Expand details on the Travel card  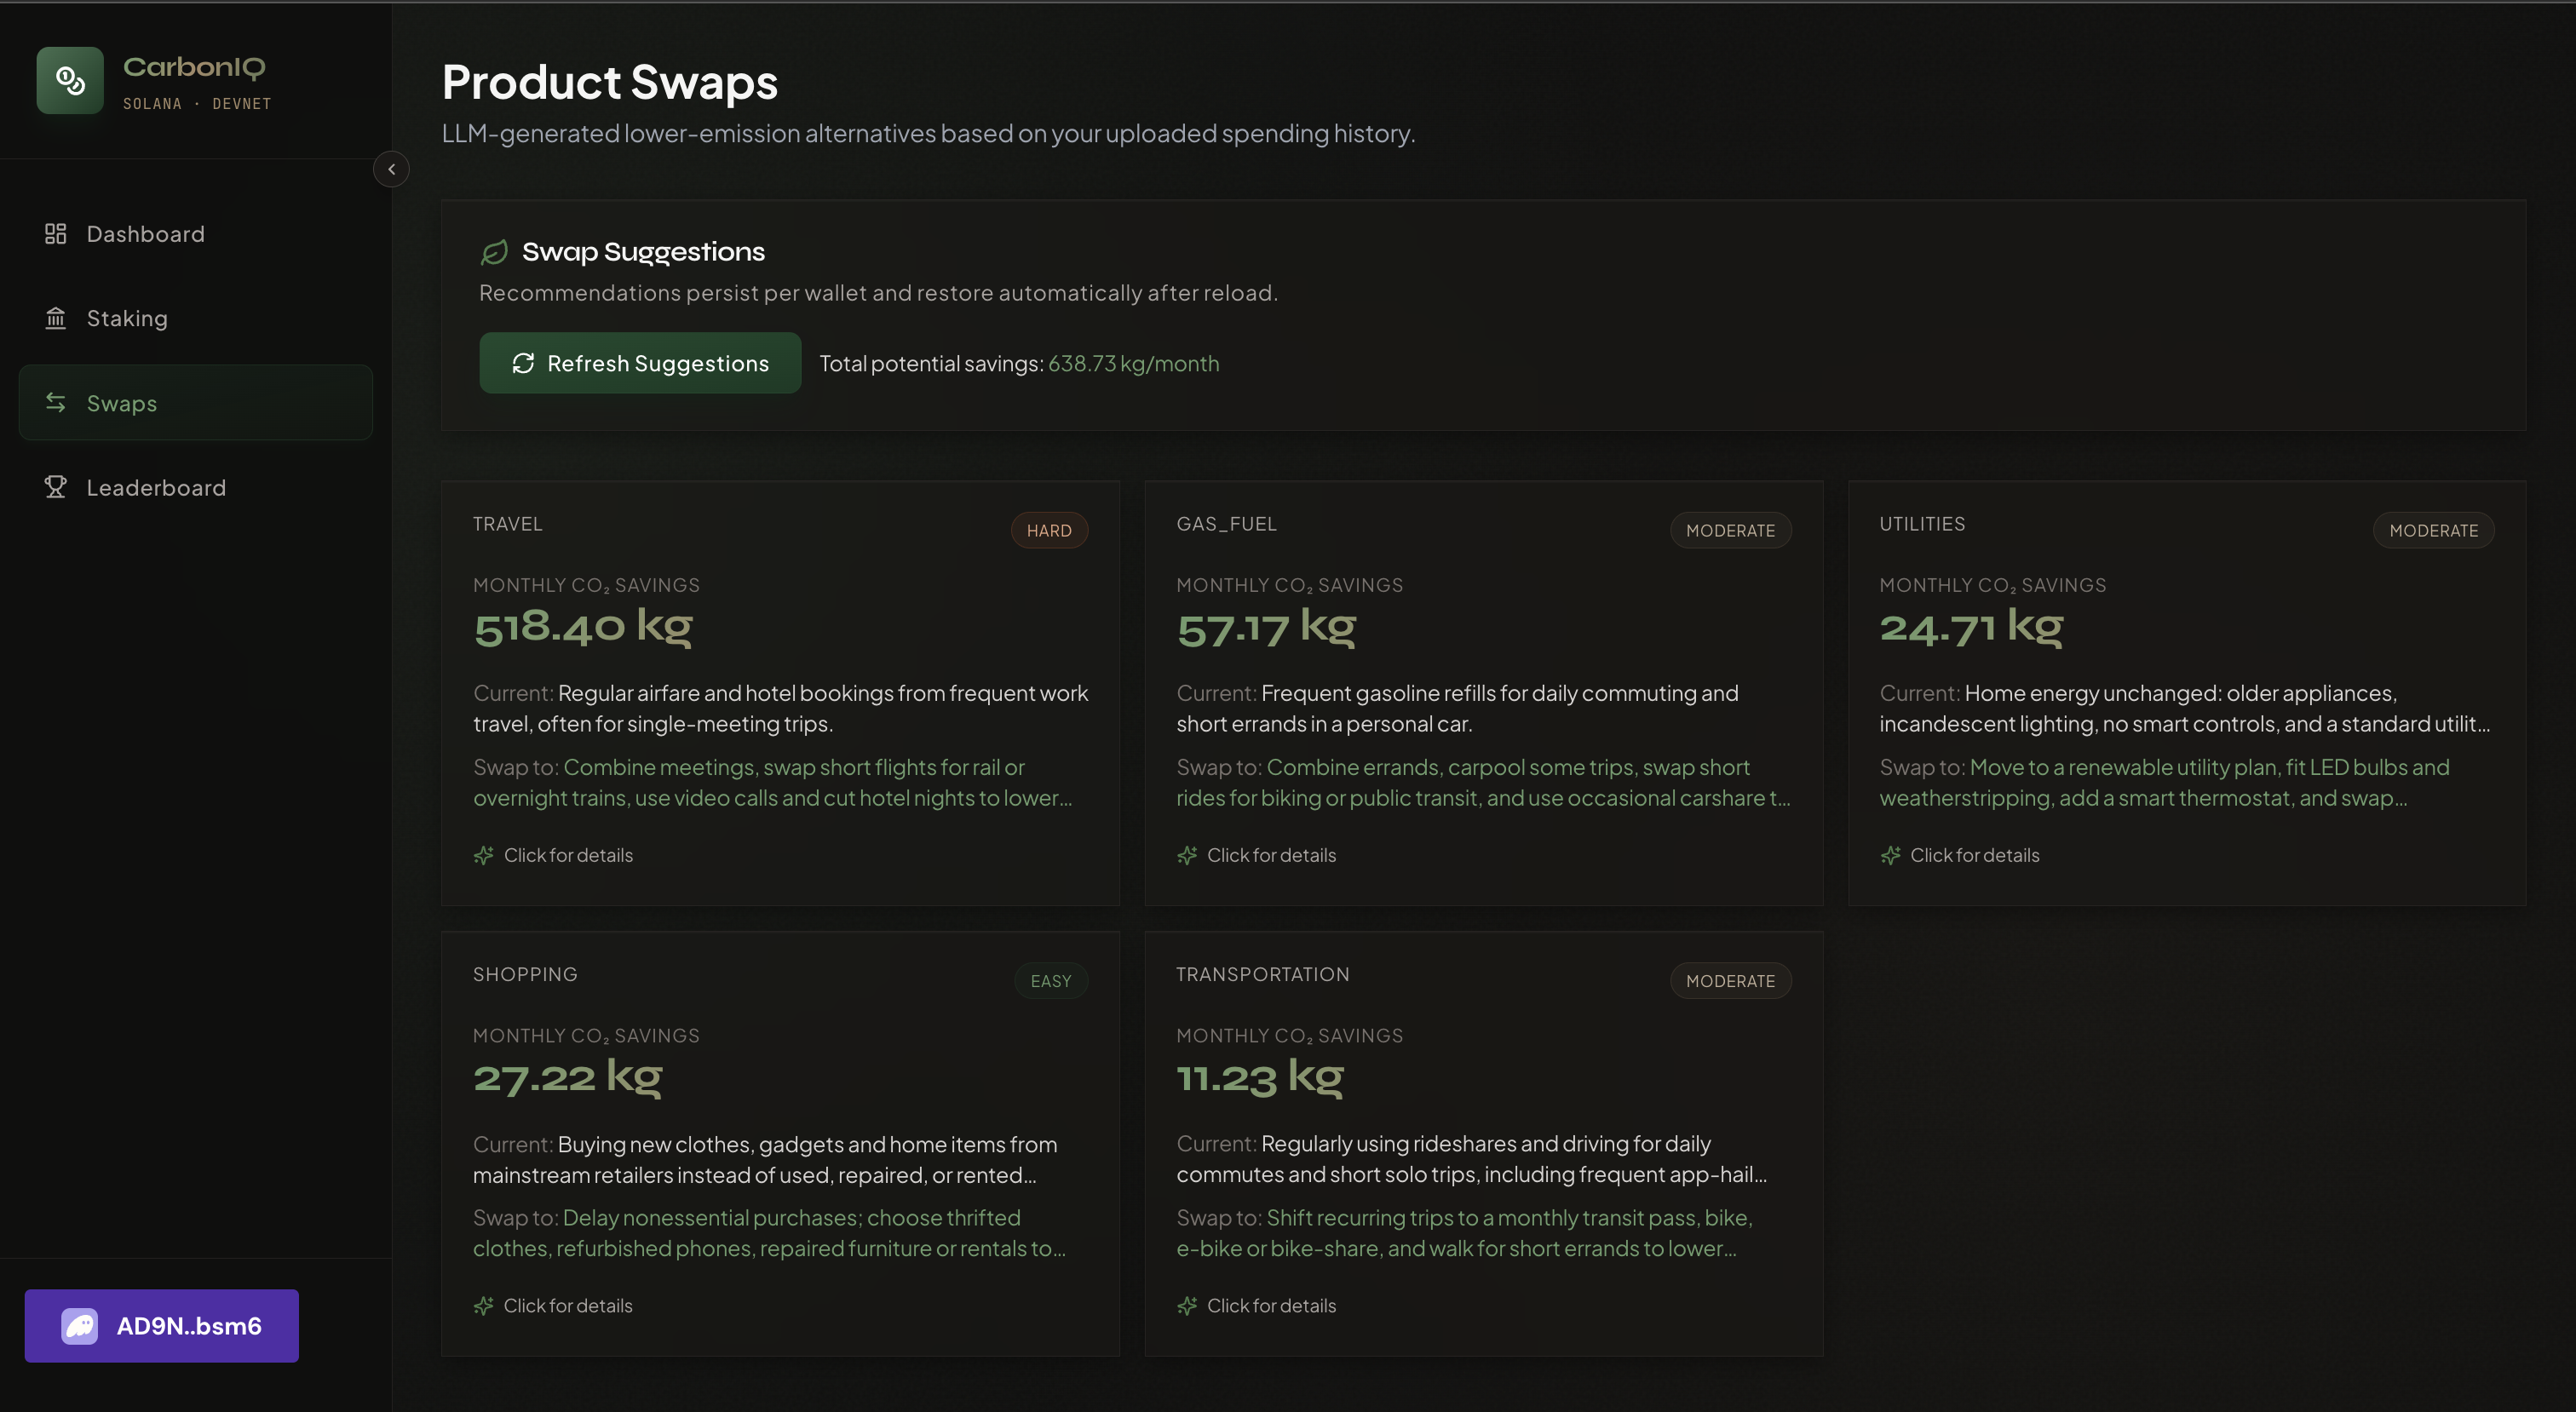click(567, 855)
